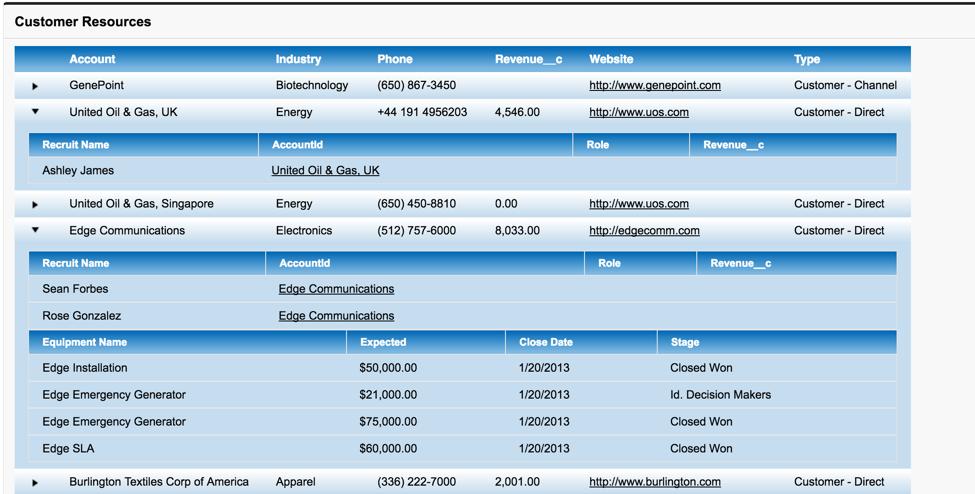Viewport: 975px width, 494px height.
Task: Click the 0.00 revenue value in Singapore row
Action: pos(506,203)
